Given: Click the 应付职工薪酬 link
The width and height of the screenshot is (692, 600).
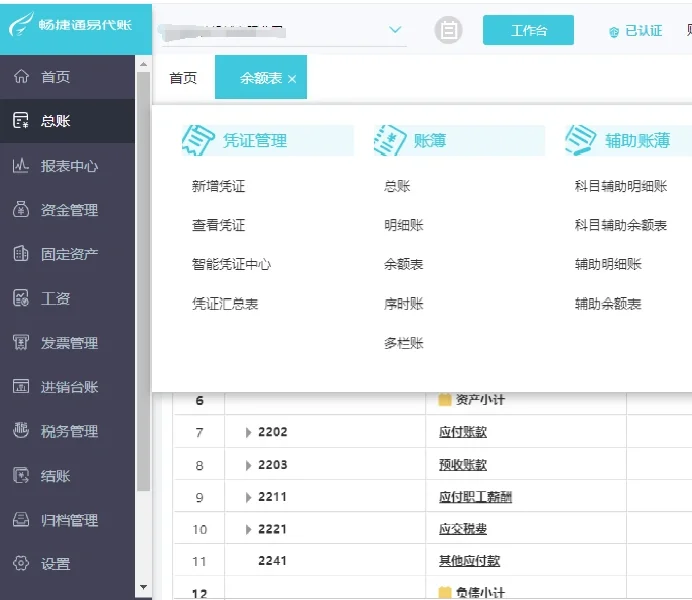Looking at the screenshot, I should pos(475,497).
